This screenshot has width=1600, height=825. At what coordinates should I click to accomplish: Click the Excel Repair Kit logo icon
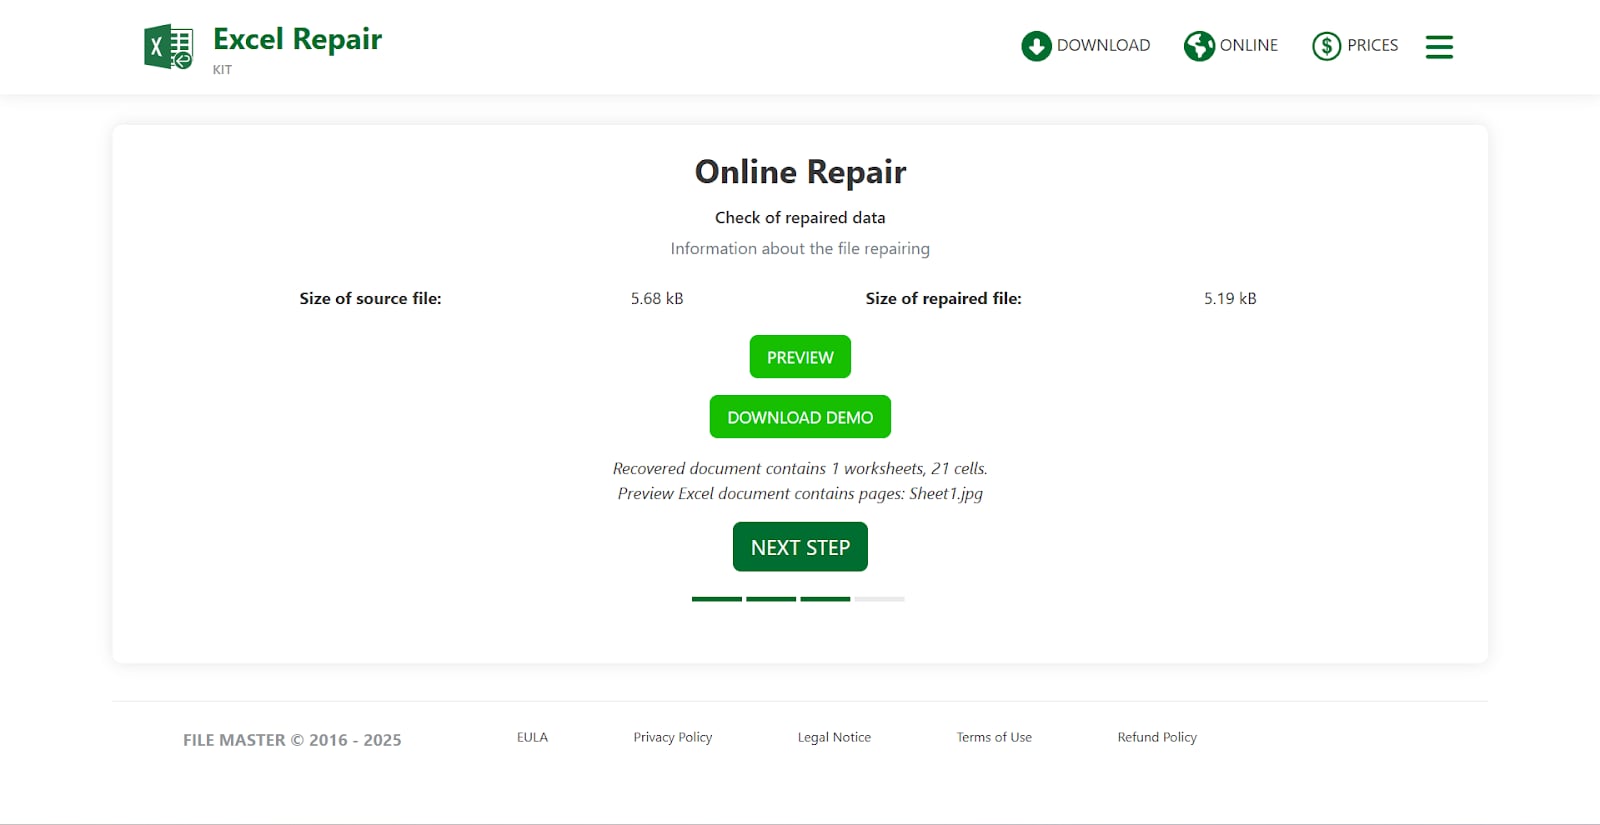click(x=168, y=47)
